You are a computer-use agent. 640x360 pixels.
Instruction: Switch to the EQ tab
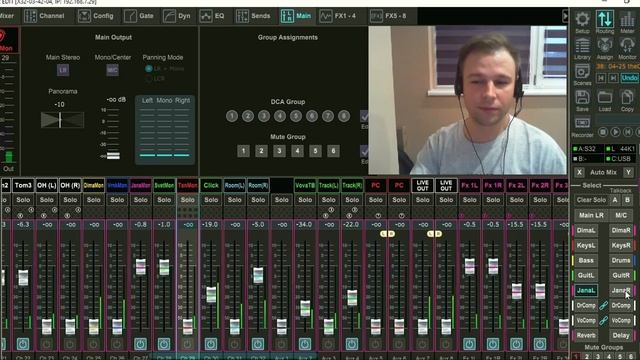click(x=212, y=16)
